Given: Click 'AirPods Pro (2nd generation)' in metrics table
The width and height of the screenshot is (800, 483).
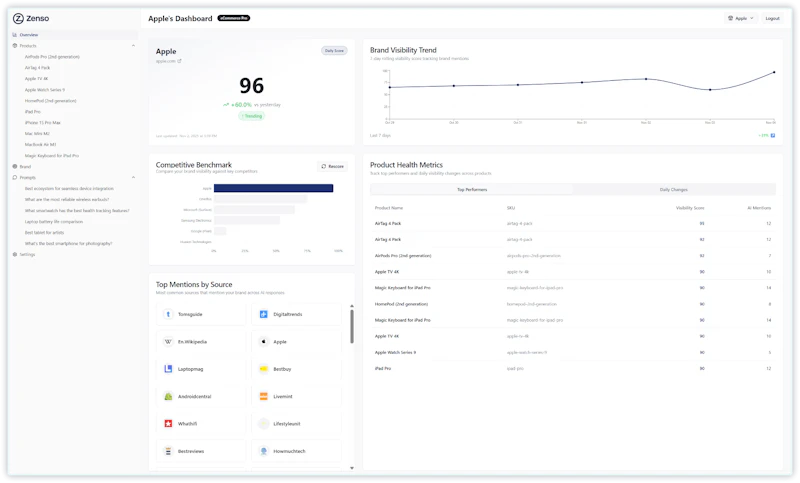Looking at the screenshot, I should [403, 256].
